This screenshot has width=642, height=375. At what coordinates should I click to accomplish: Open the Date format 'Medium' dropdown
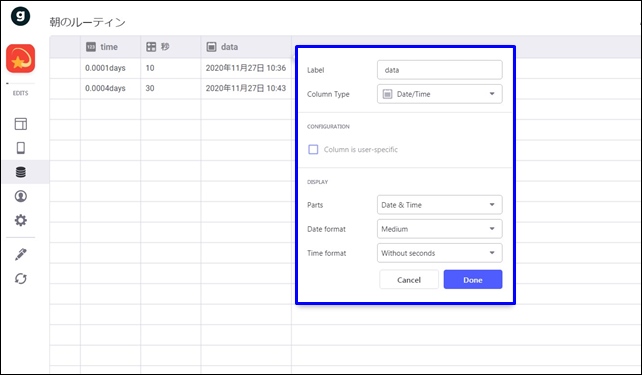pyautogui.click(x=439, y=229)
